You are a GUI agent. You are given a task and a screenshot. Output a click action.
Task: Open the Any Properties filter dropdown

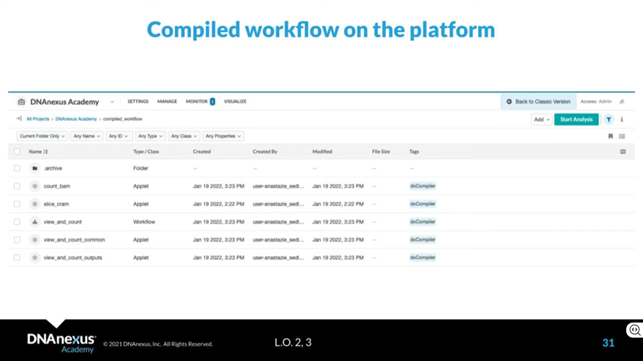223,136
